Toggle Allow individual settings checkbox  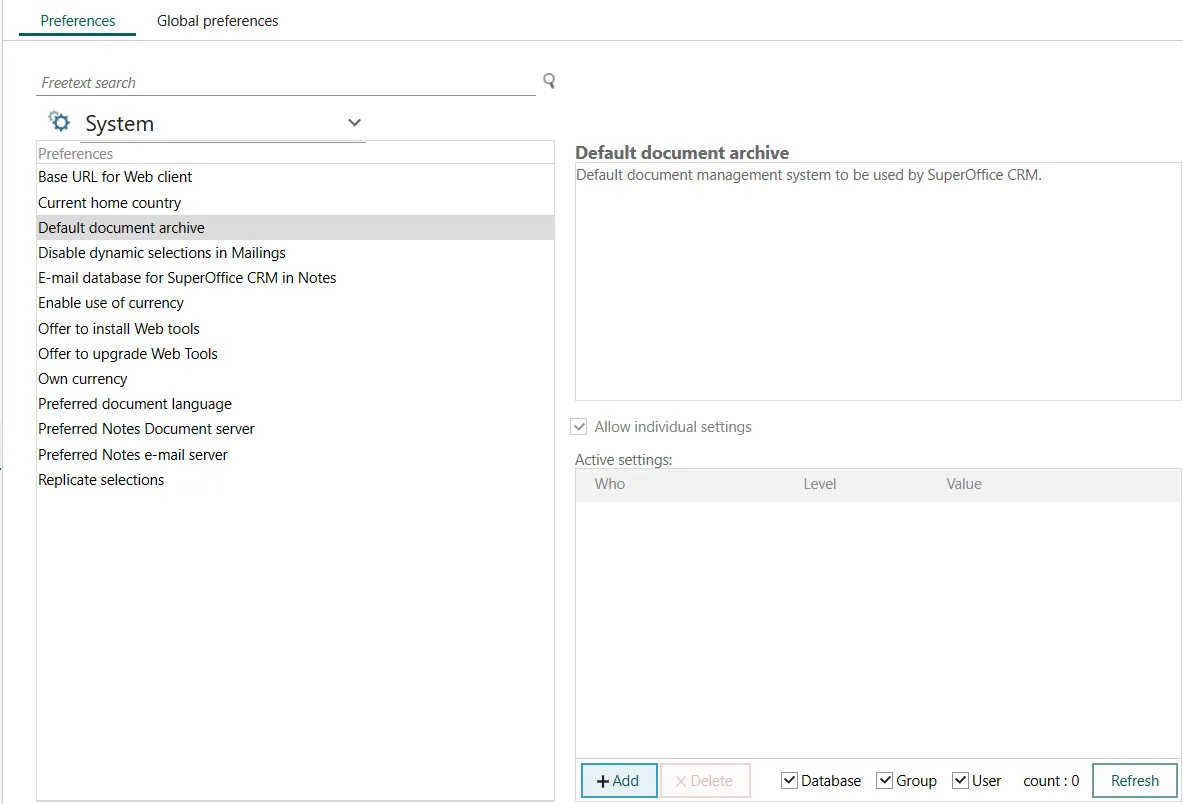pyautogui.click(x=579, y=427)
